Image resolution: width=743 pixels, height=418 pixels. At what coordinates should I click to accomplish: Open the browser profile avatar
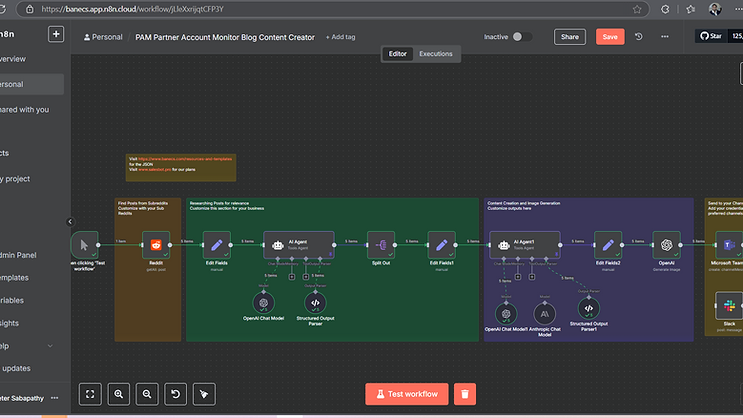tap(715, 9)
